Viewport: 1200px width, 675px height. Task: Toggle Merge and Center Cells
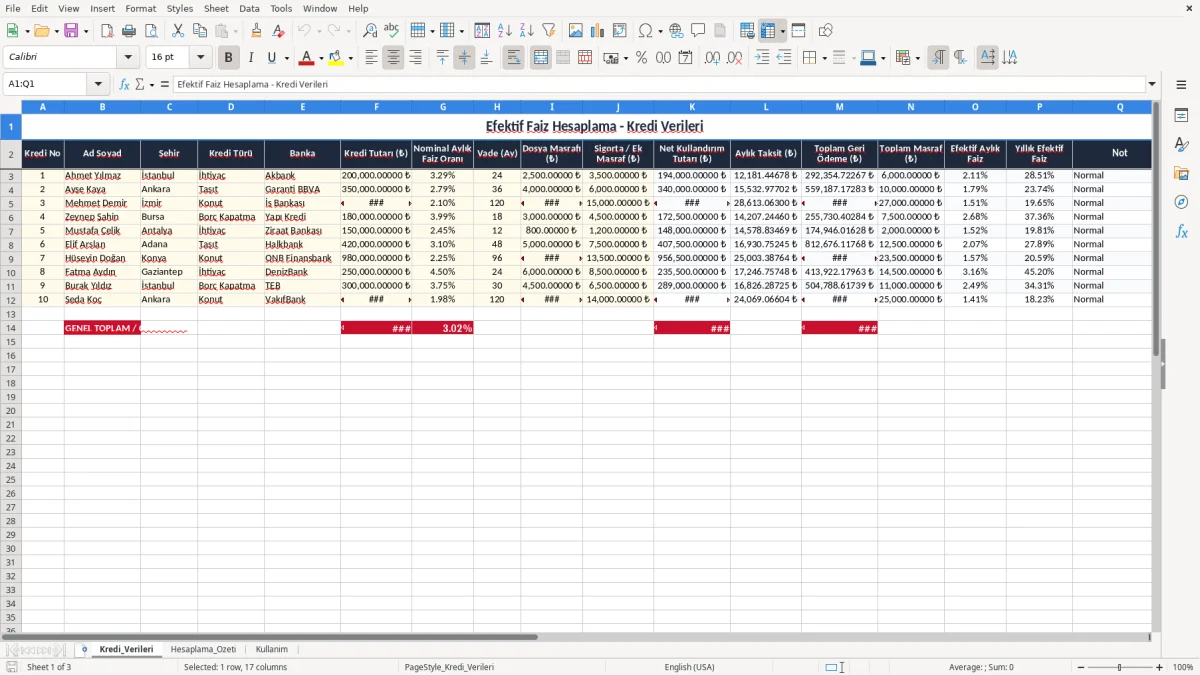[x=541, y=58]
